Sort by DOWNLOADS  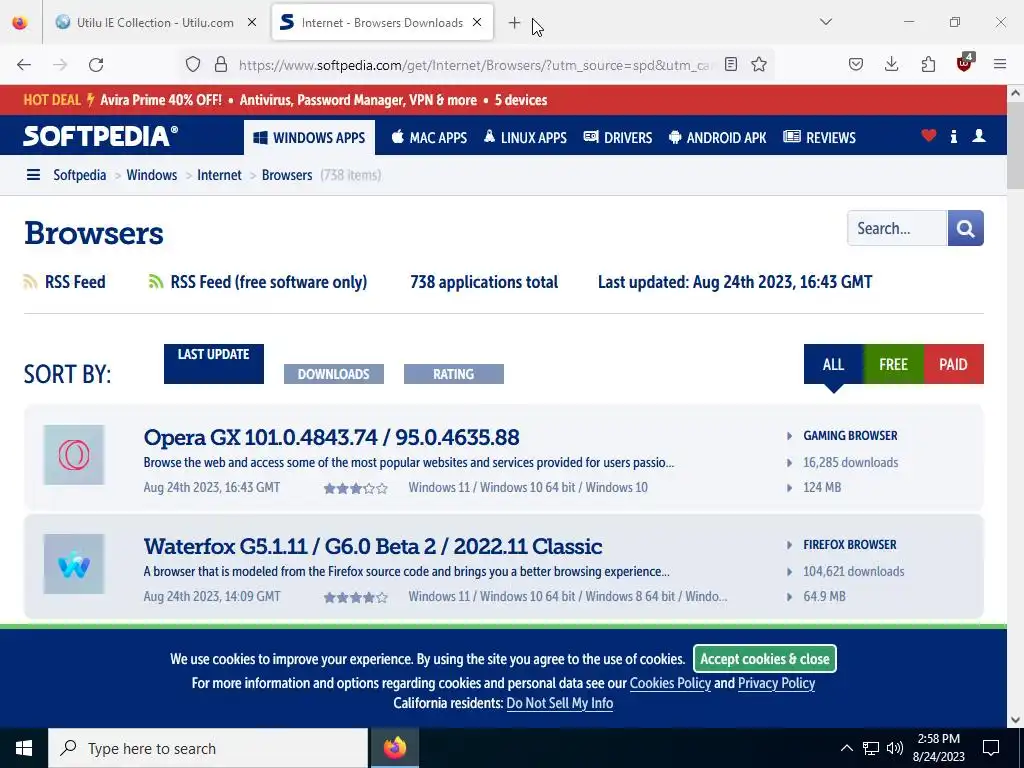coord(334,374)
